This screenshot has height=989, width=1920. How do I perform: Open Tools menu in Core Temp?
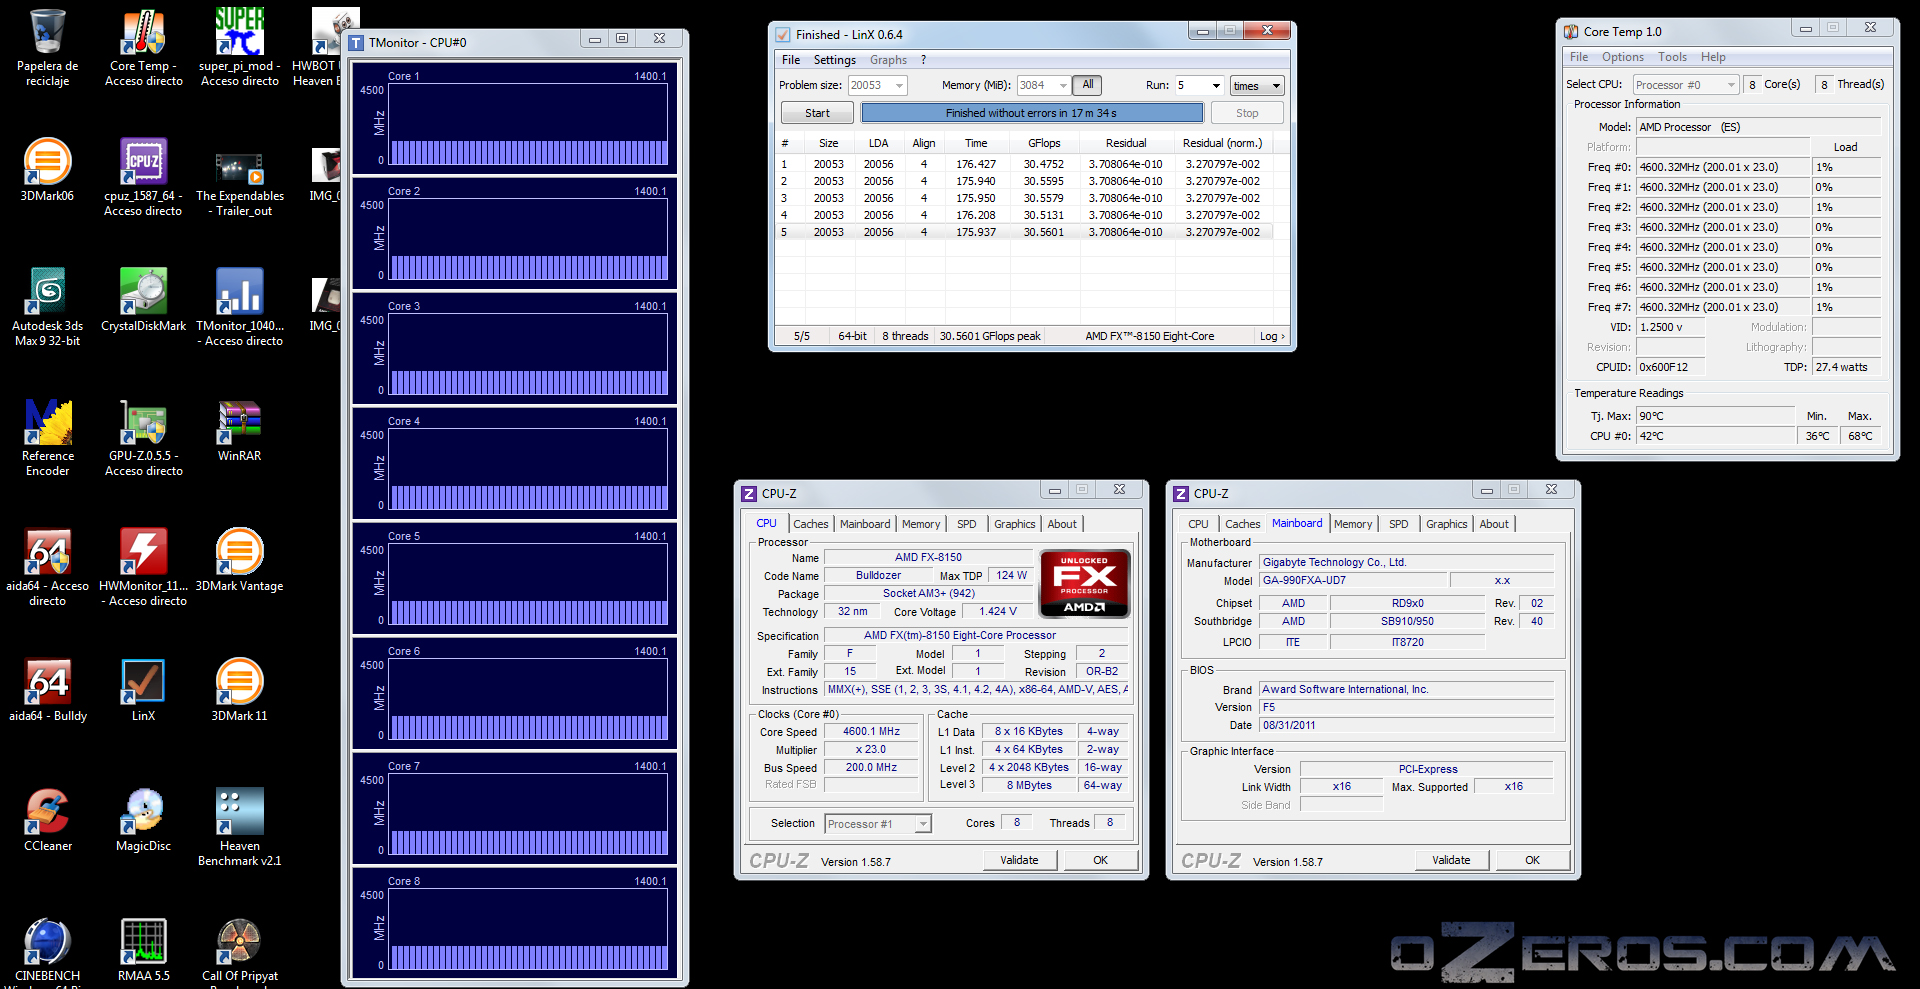point(1672,57)
